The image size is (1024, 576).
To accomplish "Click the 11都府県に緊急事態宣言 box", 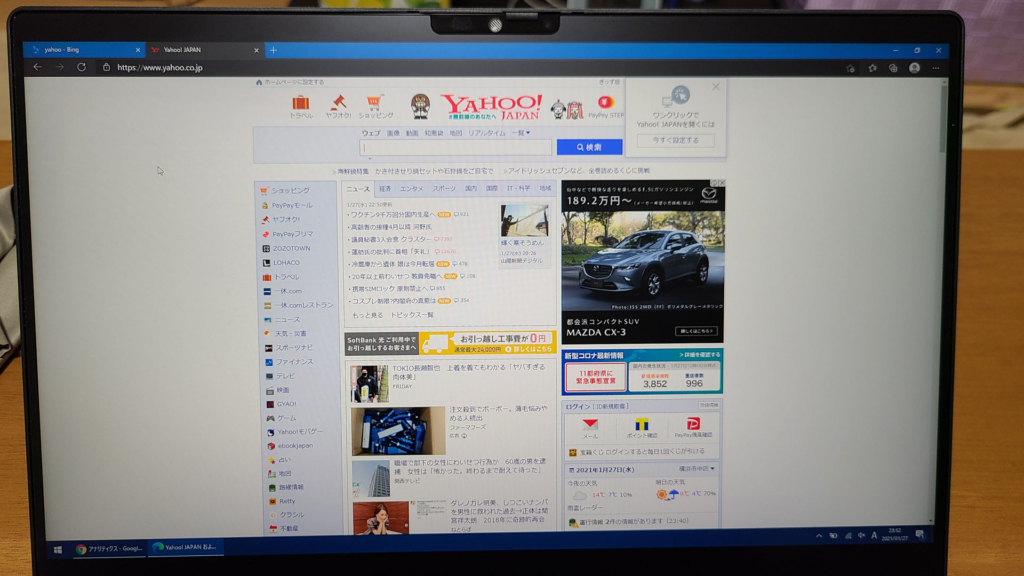I will point(595,377).
